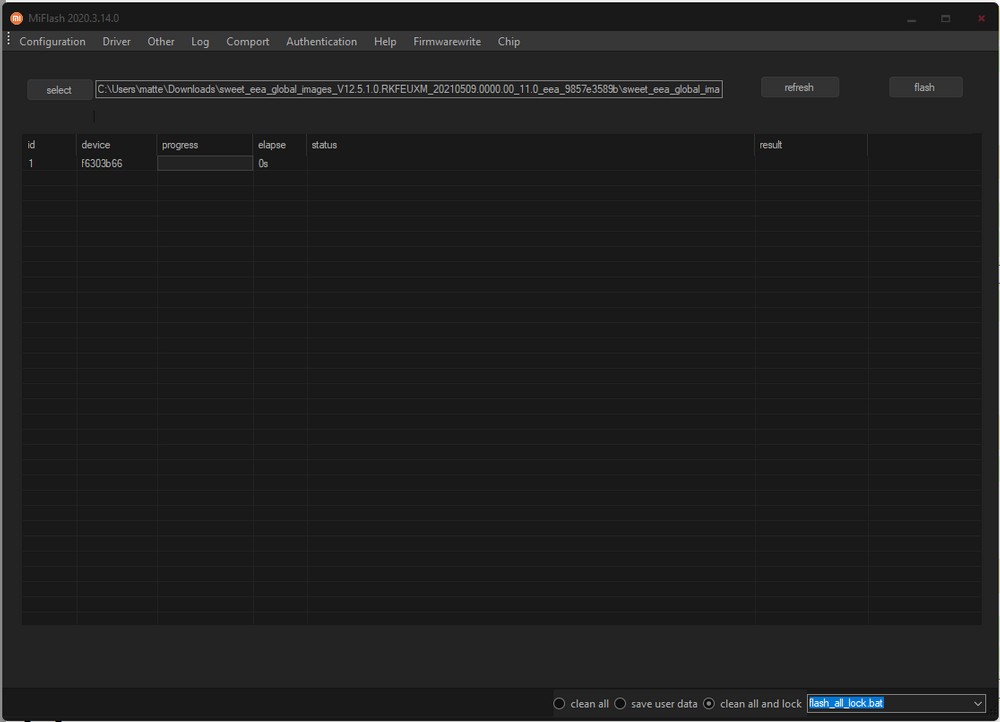Choose the 'save user data' radio option

point(620,704)
